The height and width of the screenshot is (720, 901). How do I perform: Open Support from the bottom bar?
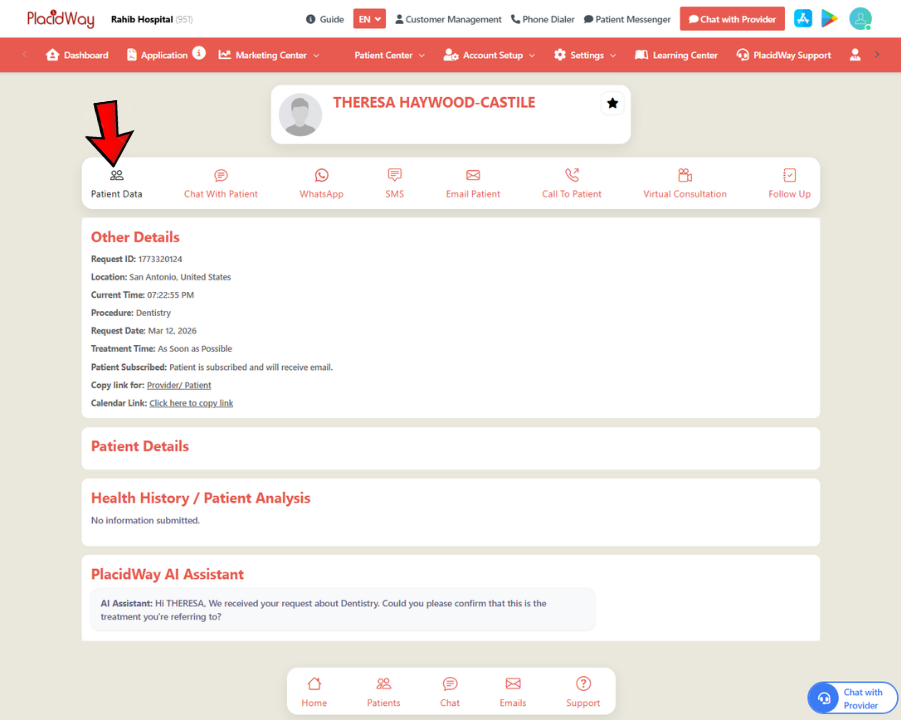(x=583, y=692)
